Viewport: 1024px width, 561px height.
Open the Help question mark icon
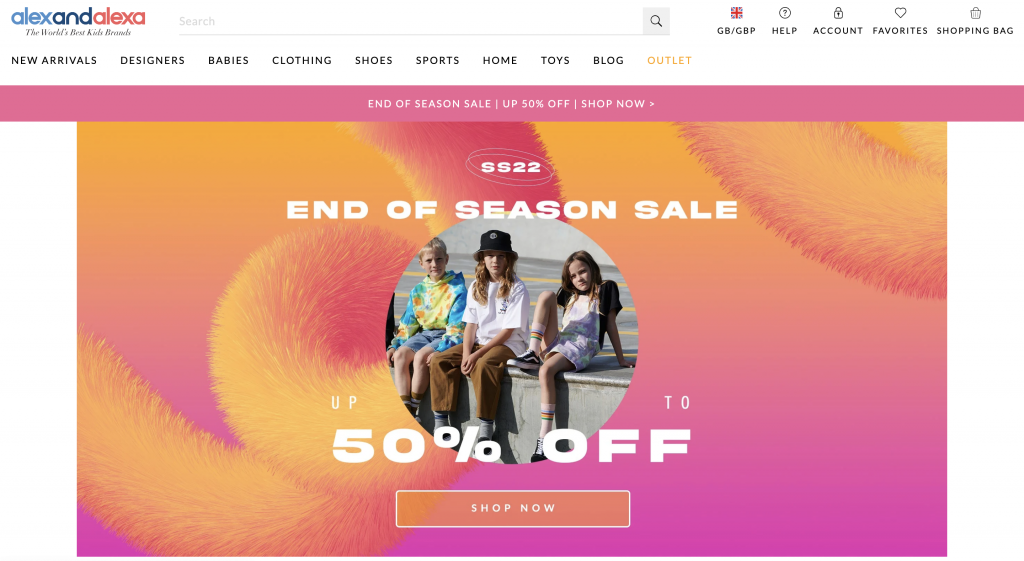[x=785, y=12]
